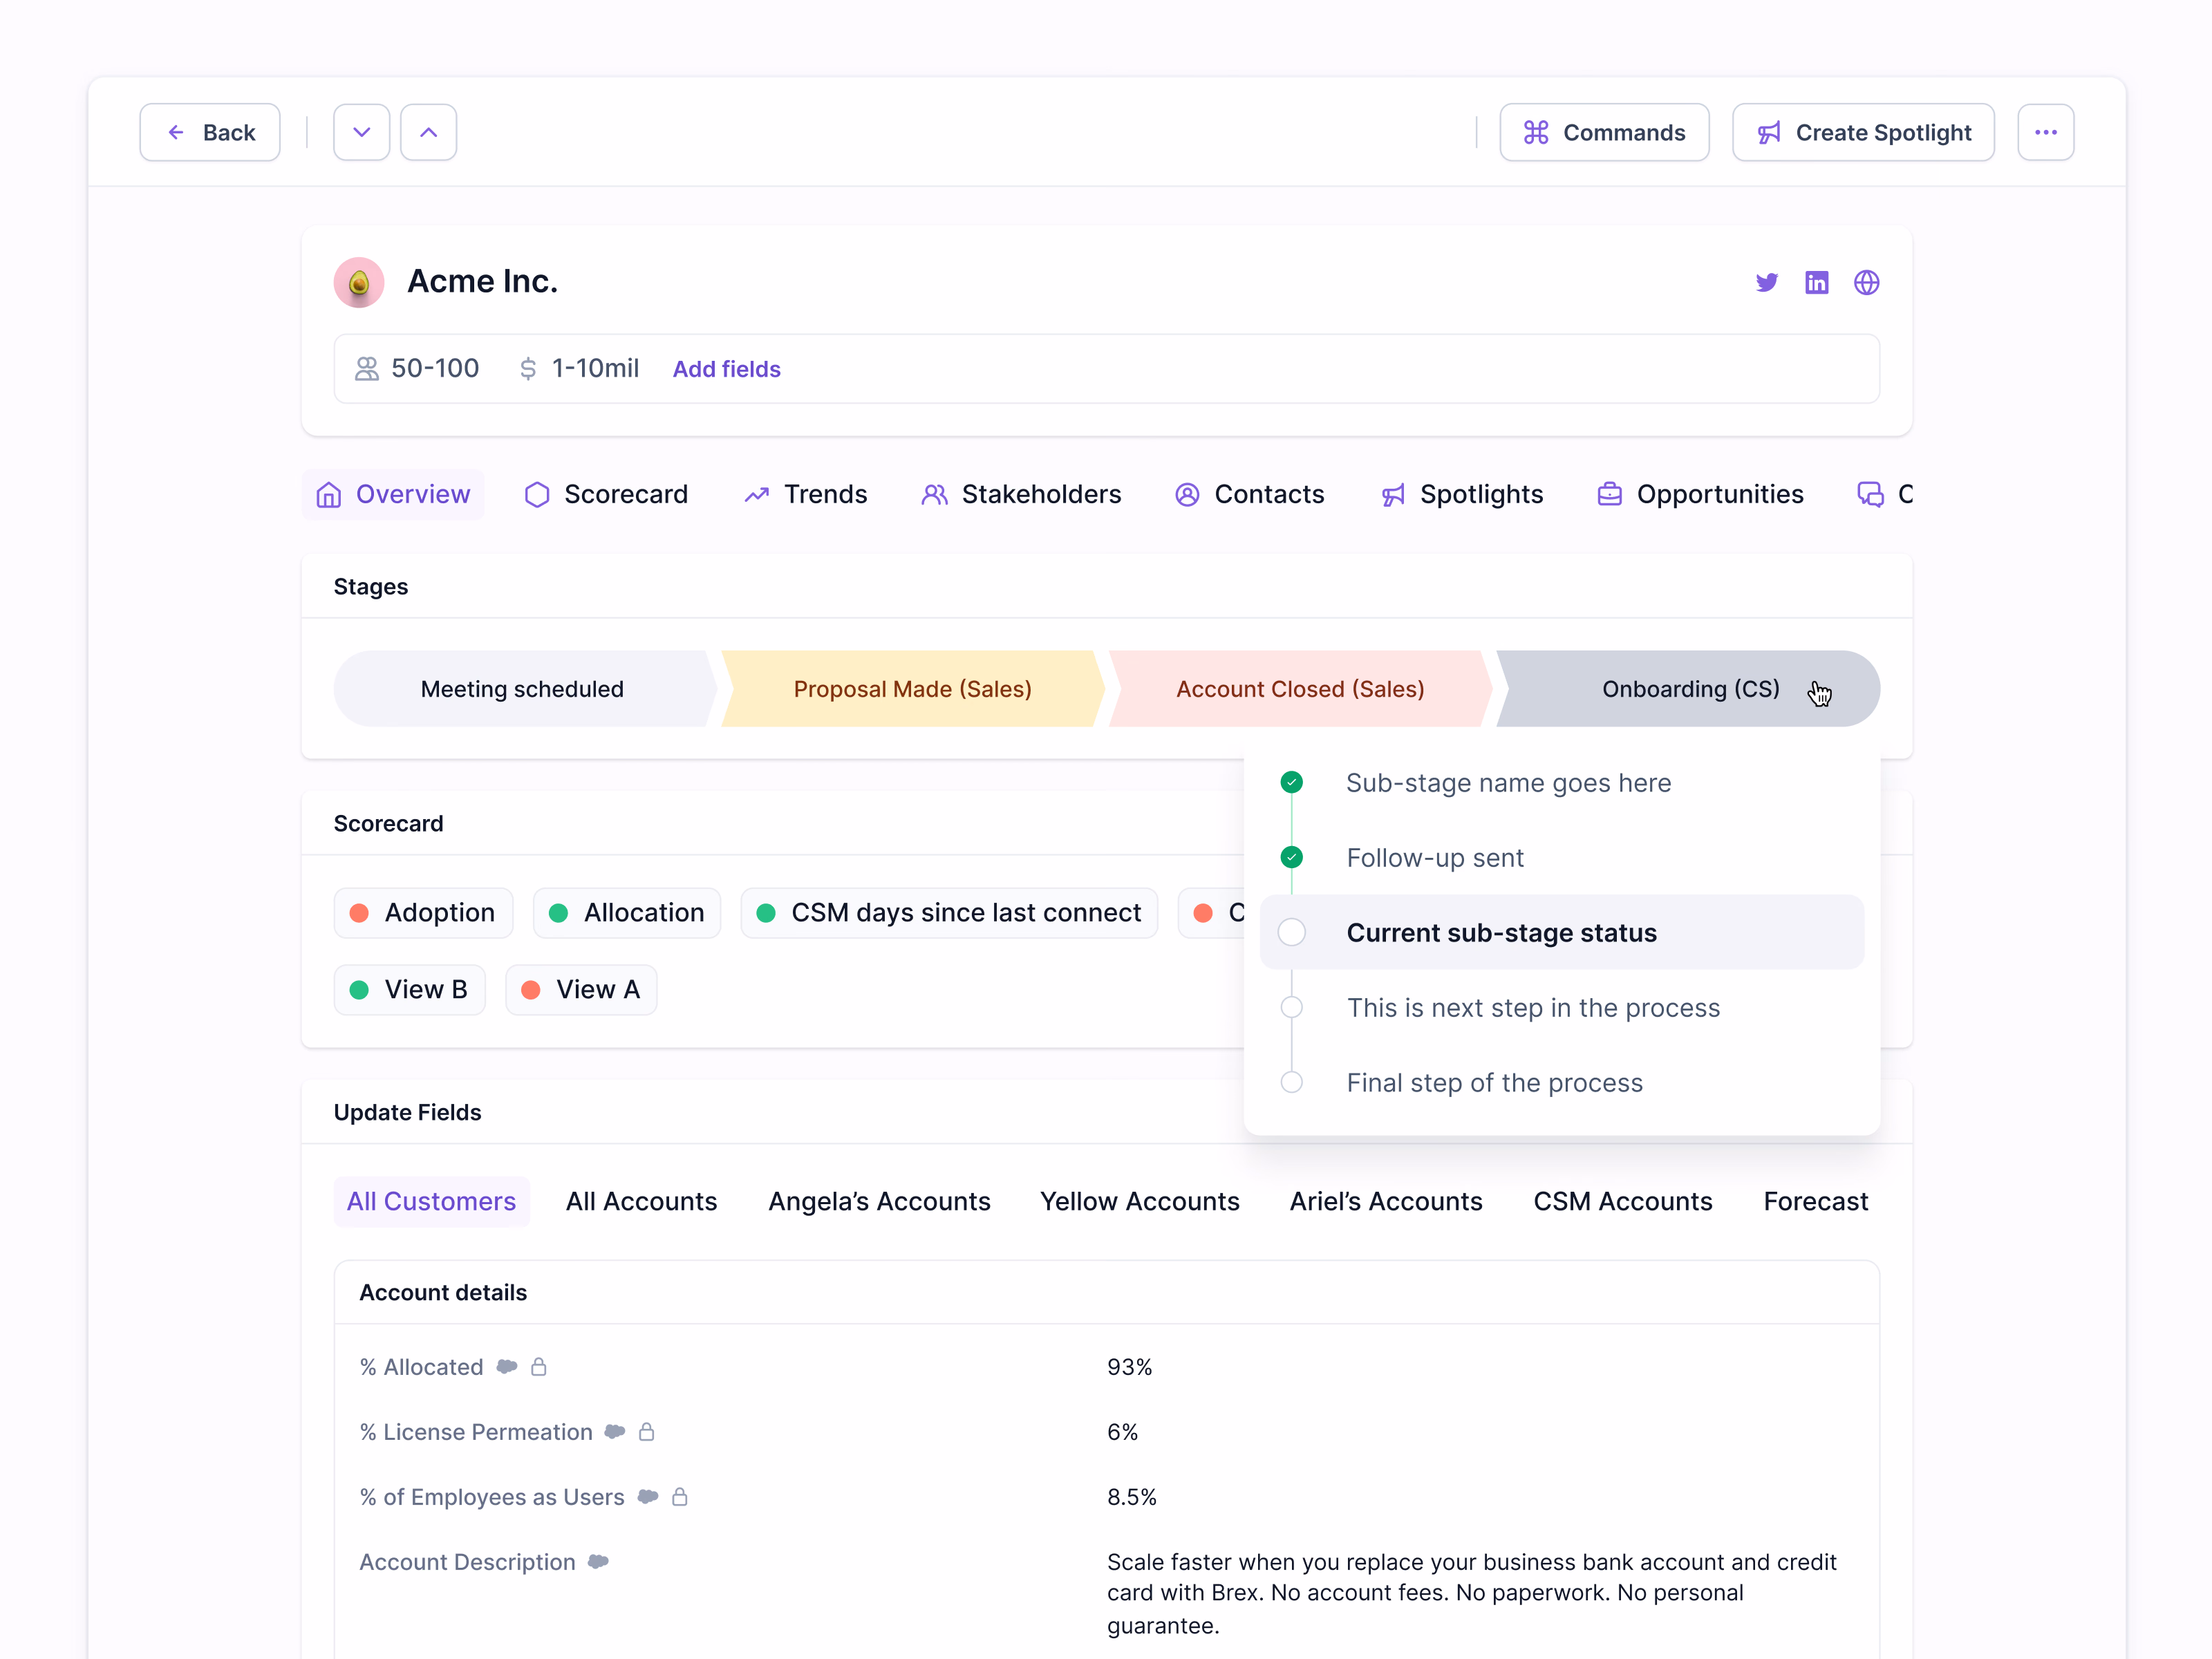Click Final step of the process label
The width and height of the screenshot is (2212, 1659).
coord(1494,1083)
